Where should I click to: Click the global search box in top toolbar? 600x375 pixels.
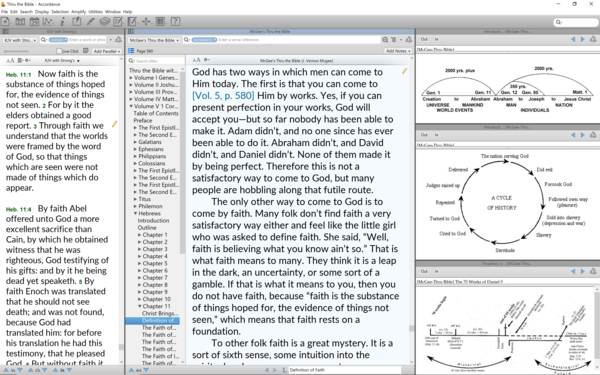tap(576, 22)
